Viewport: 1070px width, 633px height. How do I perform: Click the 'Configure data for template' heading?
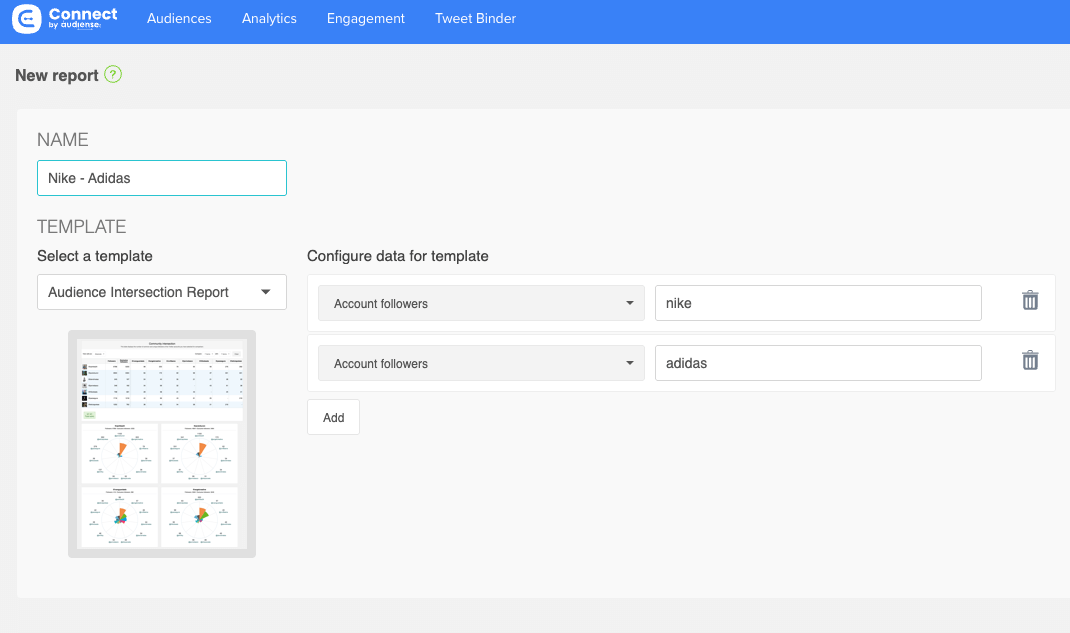click(x=398, y=256)
